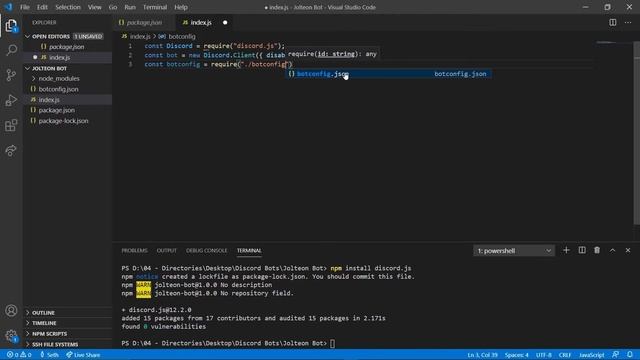This screenshot has width=640, height=360.
Task: Switch to the Problems panel tab
Action: tap(134, 250)
